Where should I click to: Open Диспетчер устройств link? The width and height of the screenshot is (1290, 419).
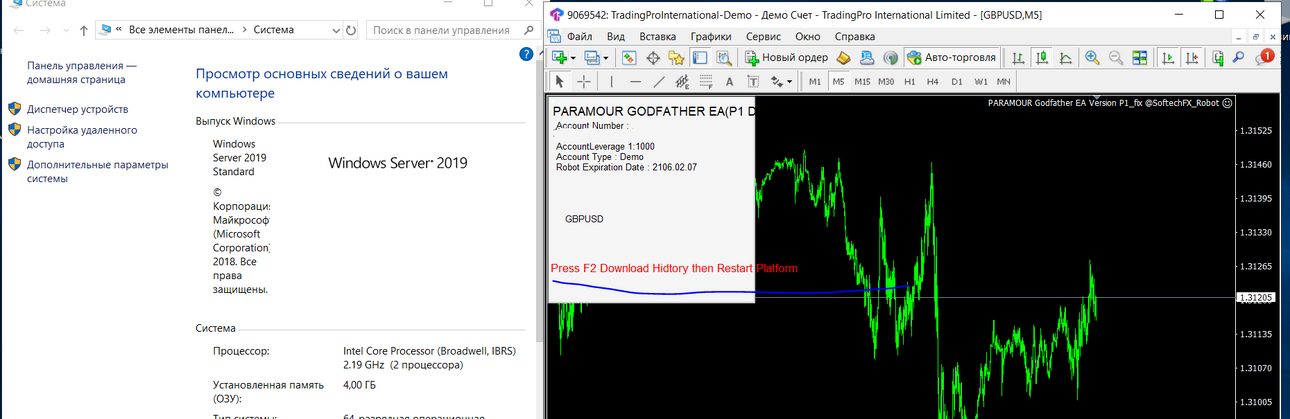tap(77, 109)
